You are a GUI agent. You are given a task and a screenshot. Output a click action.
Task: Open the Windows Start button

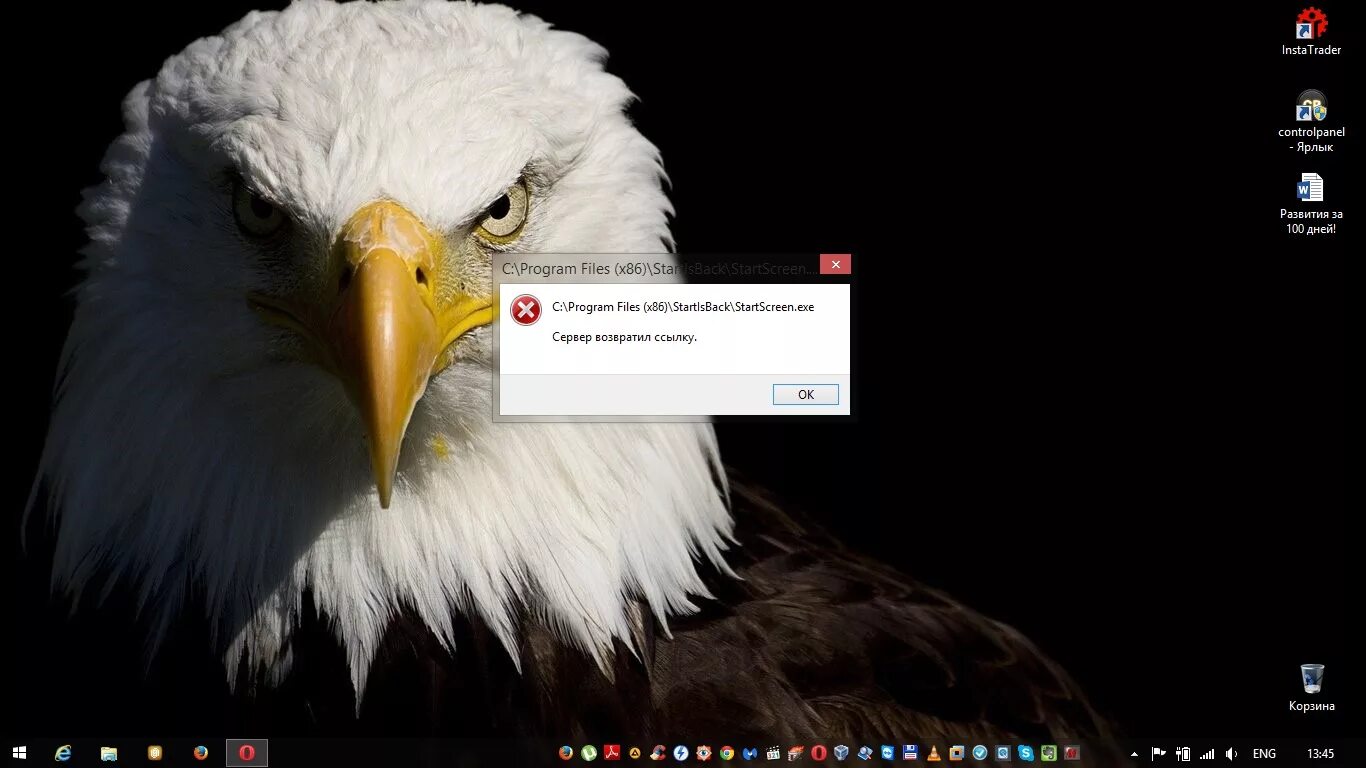click(18, 753)
